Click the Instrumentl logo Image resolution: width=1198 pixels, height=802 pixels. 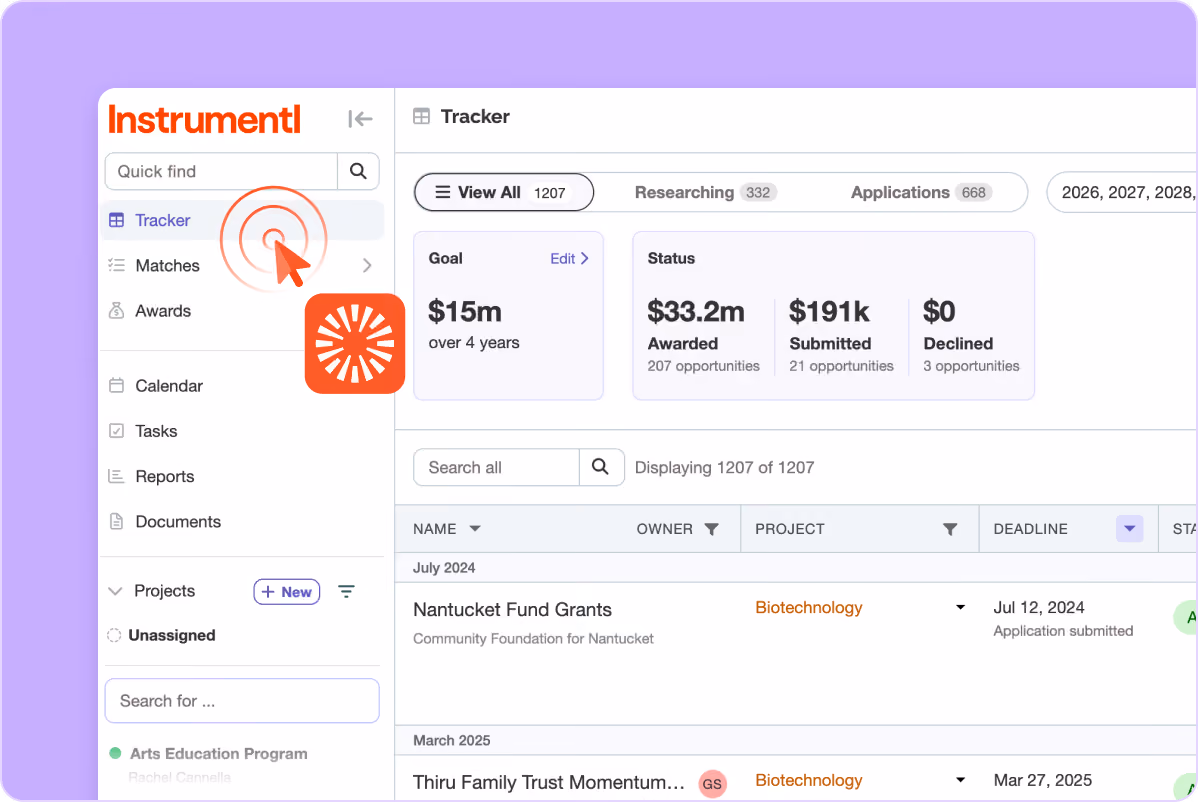pos(204,119)
